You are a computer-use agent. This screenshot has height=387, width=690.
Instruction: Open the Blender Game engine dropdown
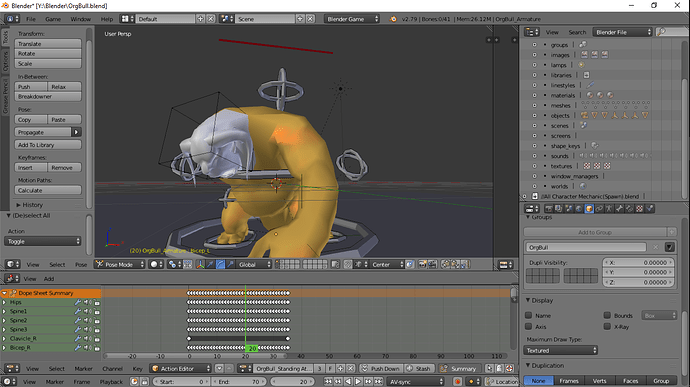tap(352, 19)
